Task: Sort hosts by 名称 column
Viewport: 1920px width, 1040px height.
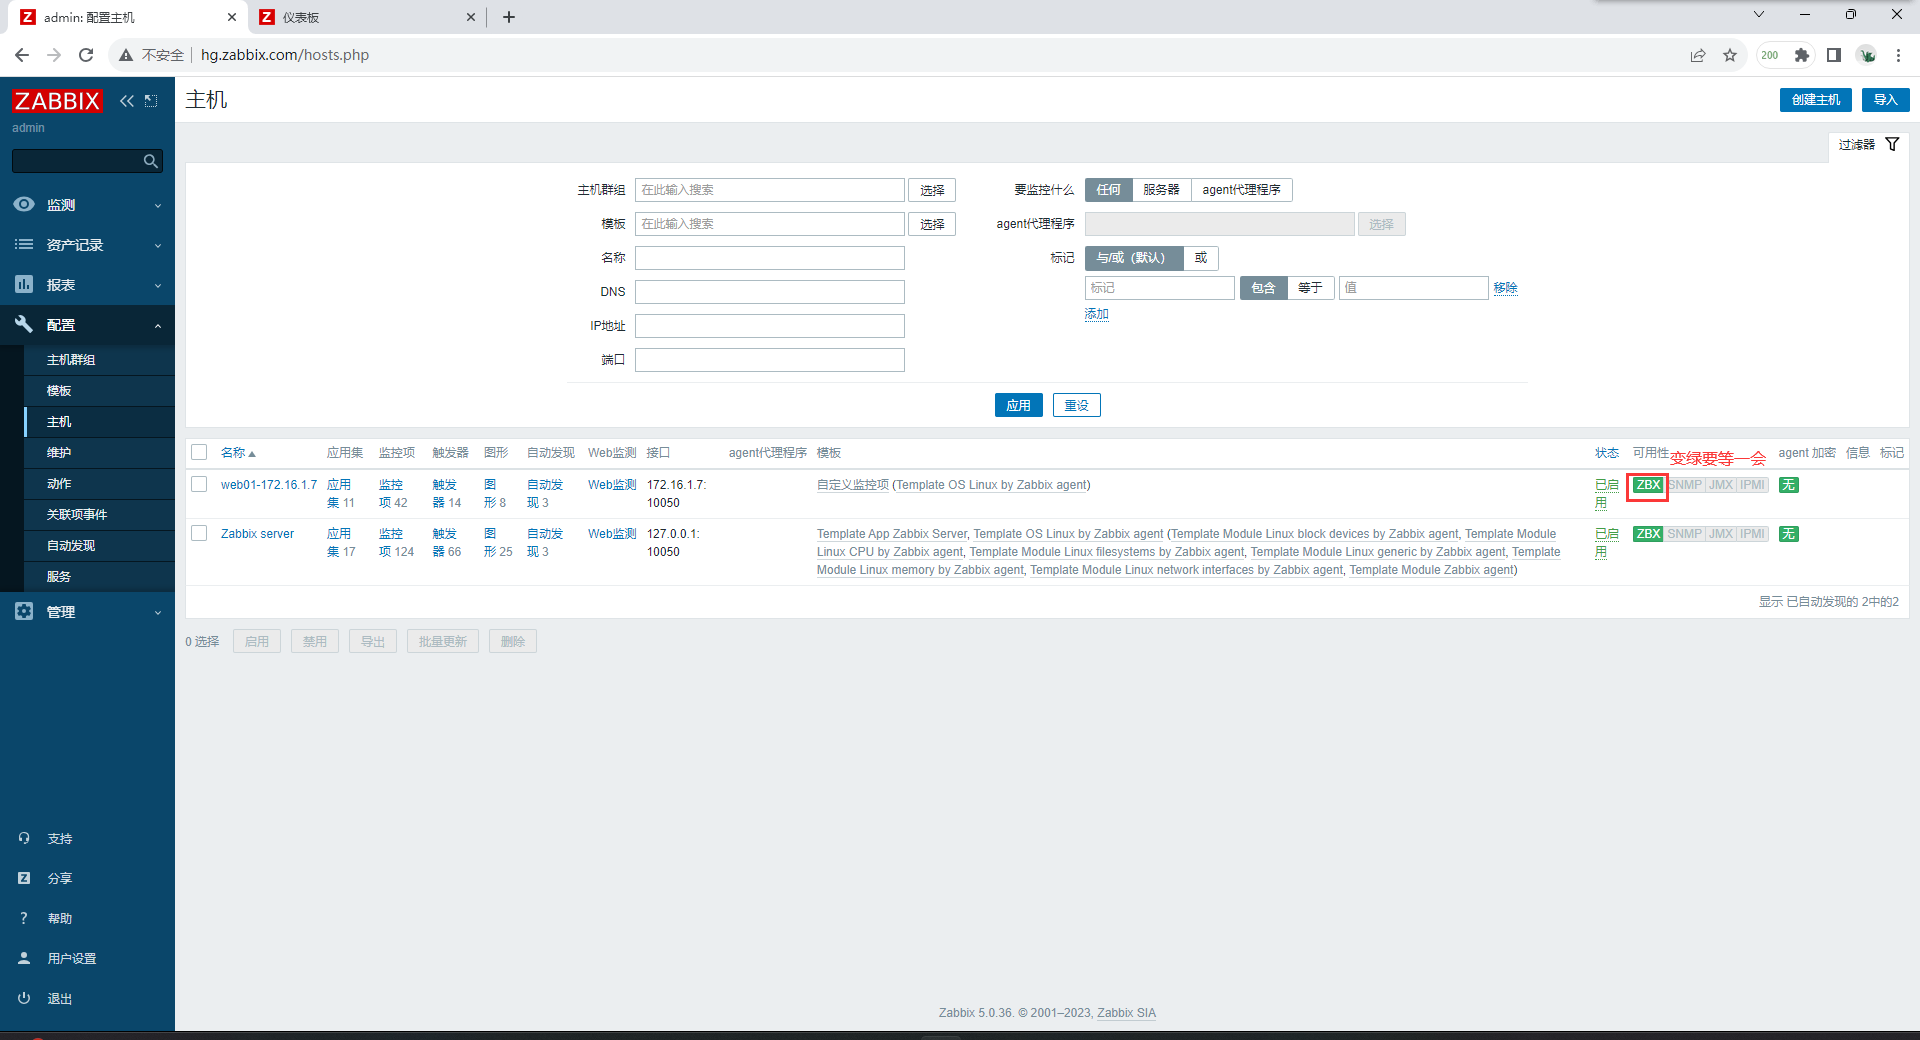Action: (x=238, y=453)
